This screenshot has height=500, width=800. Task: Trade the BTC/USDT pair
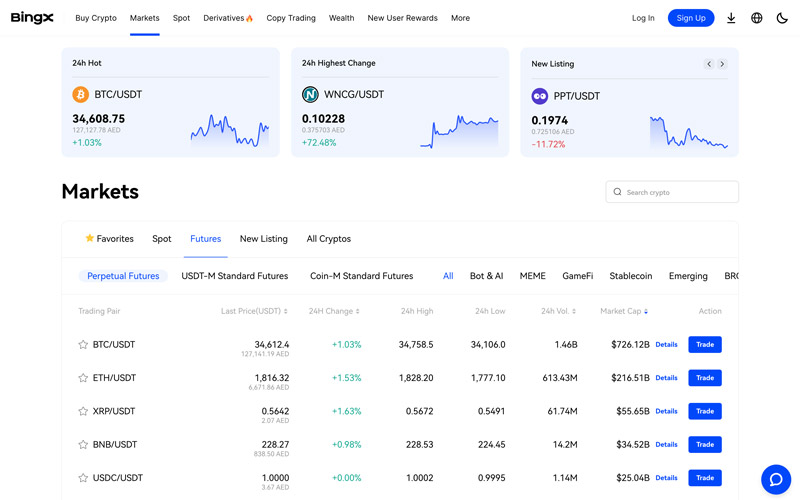[705, 344]
